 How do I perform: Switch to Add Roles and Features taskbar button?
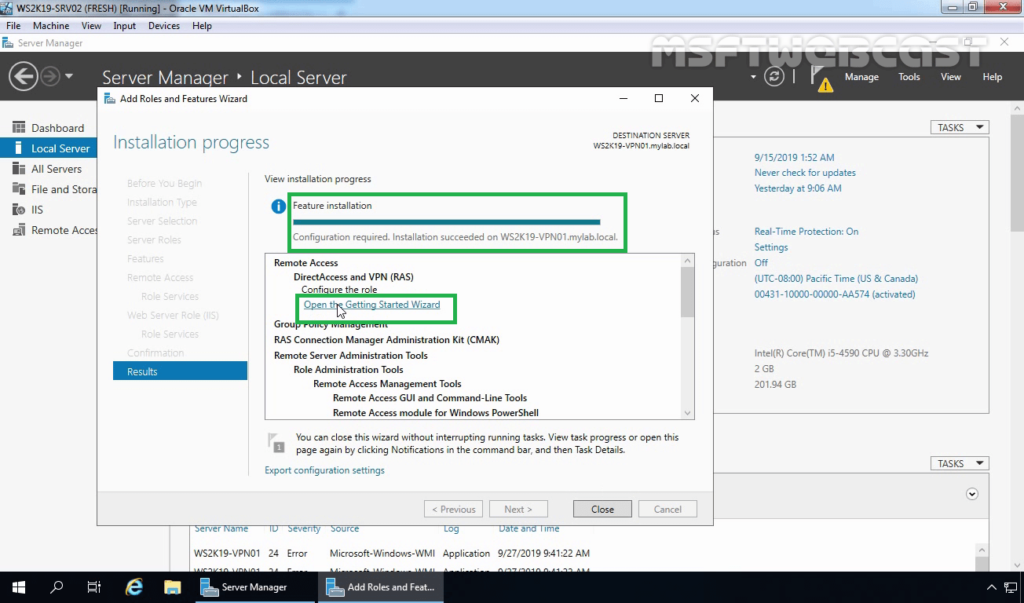(381, 587)
